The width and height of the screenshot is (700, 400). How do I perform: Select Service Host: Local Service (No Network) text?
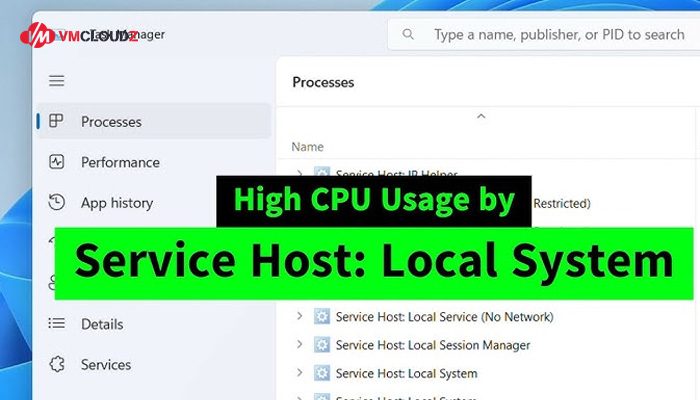click(x=444, y=317)
